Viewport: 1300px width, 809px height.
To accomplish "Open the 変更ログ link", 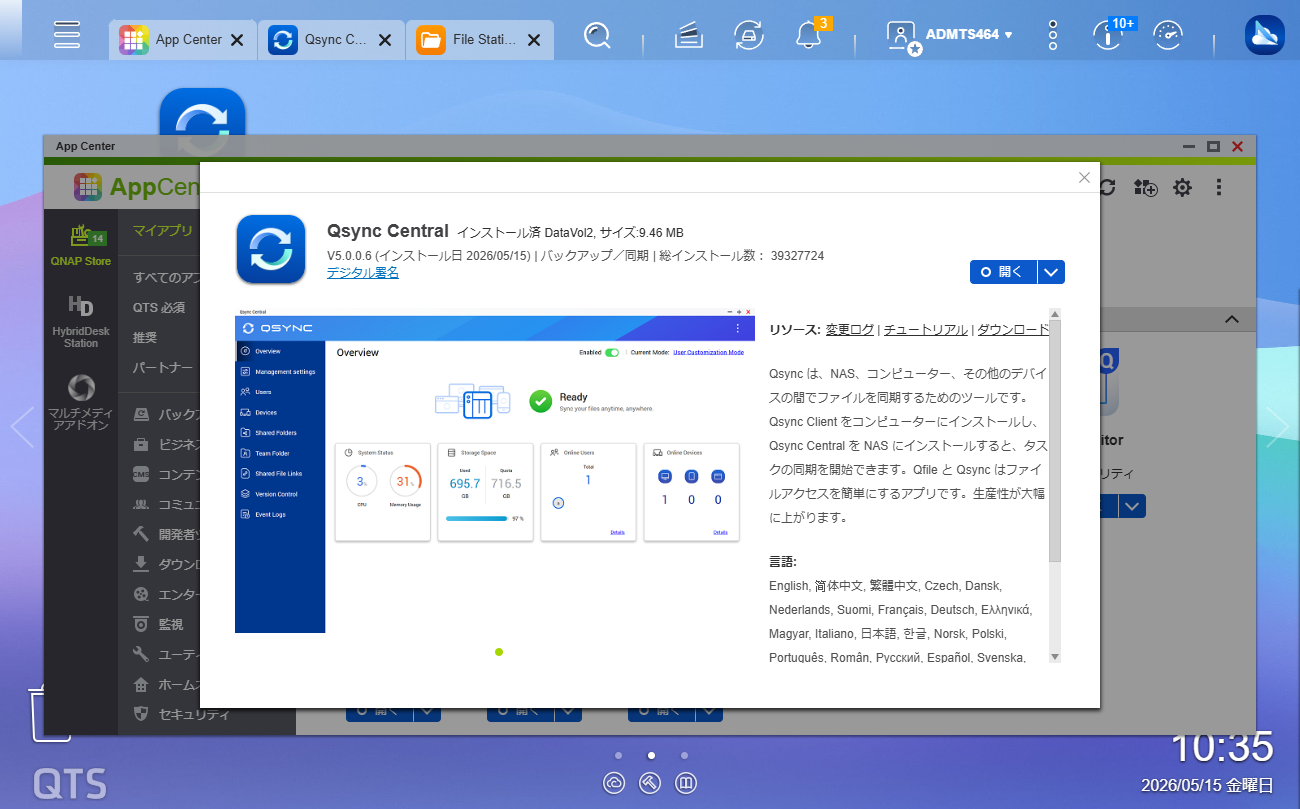I will click(x=850, y=329).
